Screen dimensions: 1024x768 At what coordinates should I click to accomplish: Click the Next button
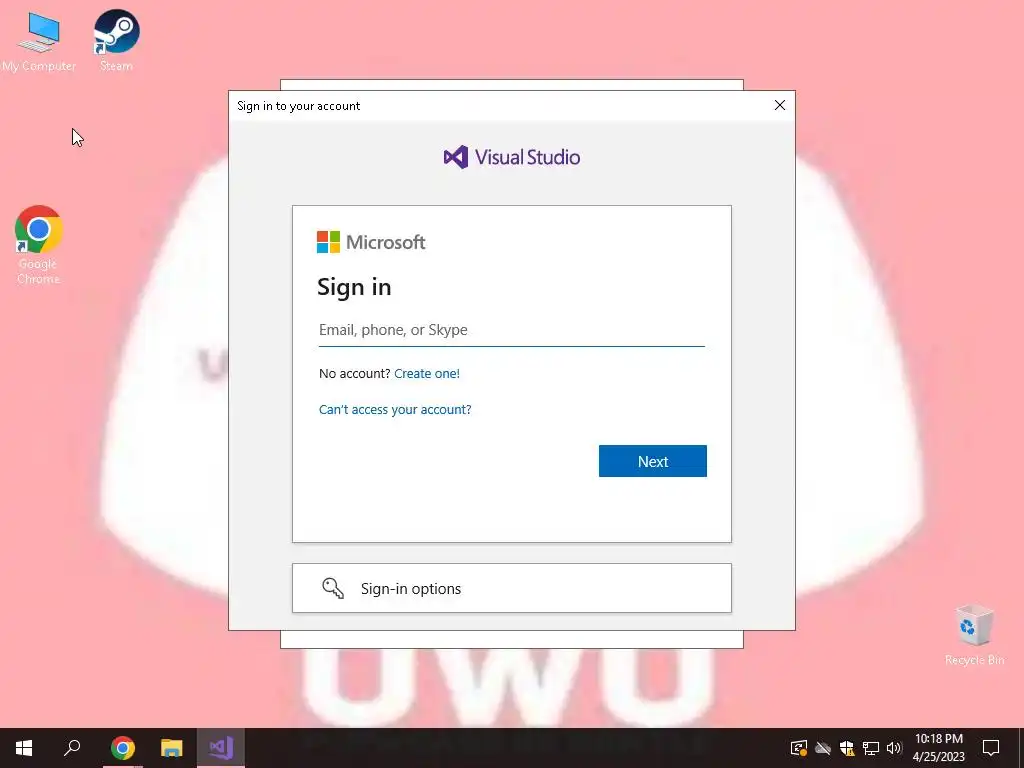click(652, 461)
